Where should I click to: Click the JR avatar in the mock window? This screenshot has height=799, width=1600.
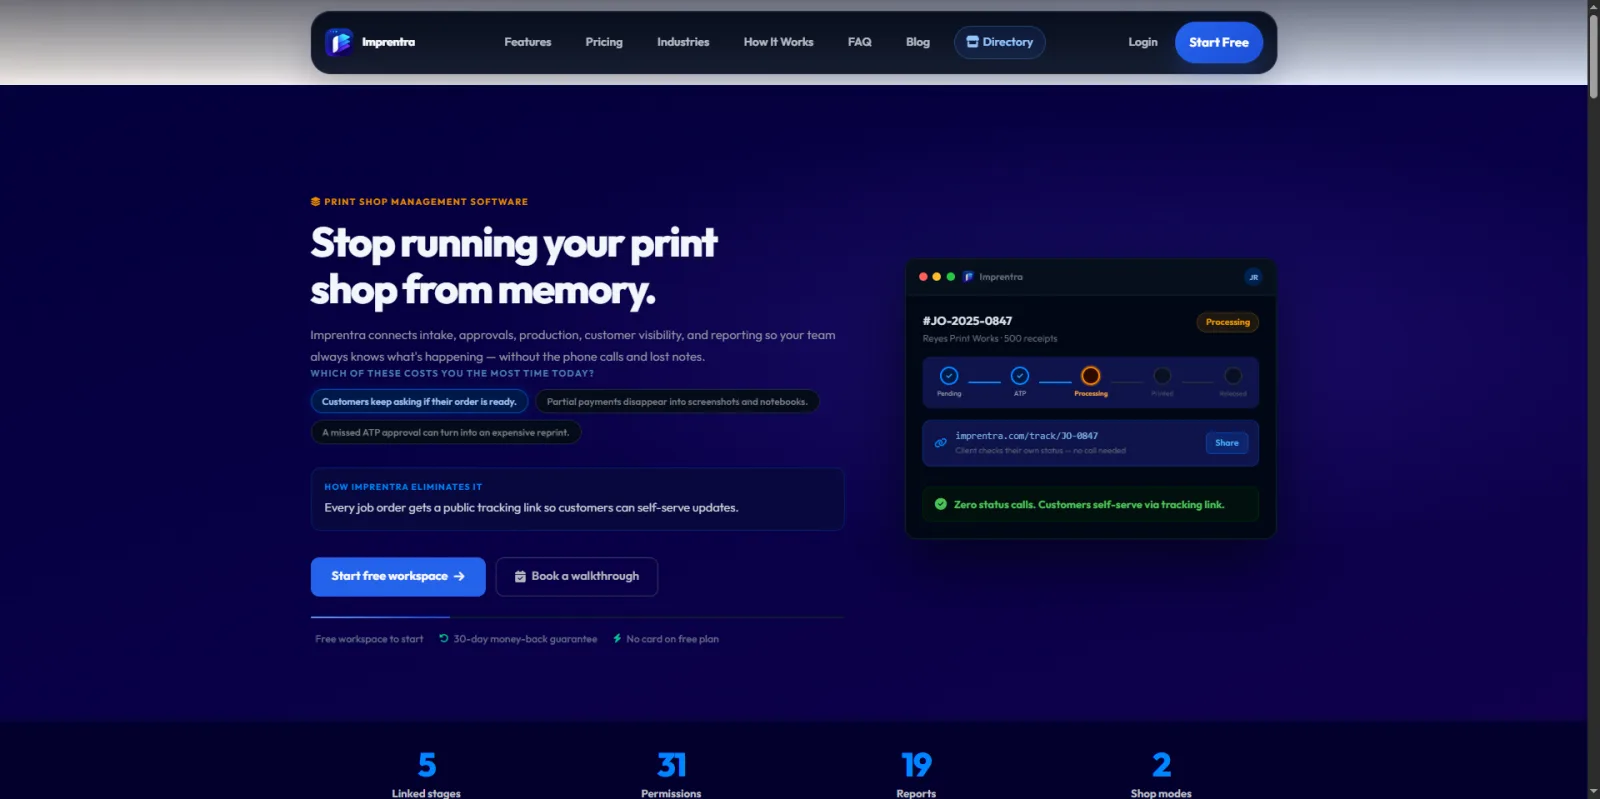pyautogui.click(x=1253, y=277)
